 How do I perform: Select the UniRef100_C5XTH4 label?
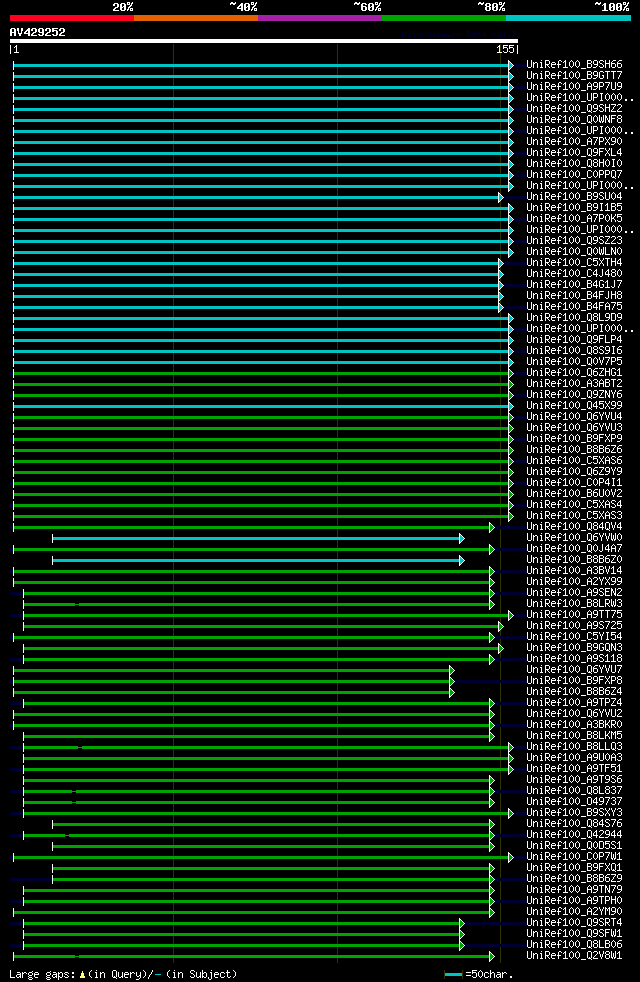coord(574,262)
